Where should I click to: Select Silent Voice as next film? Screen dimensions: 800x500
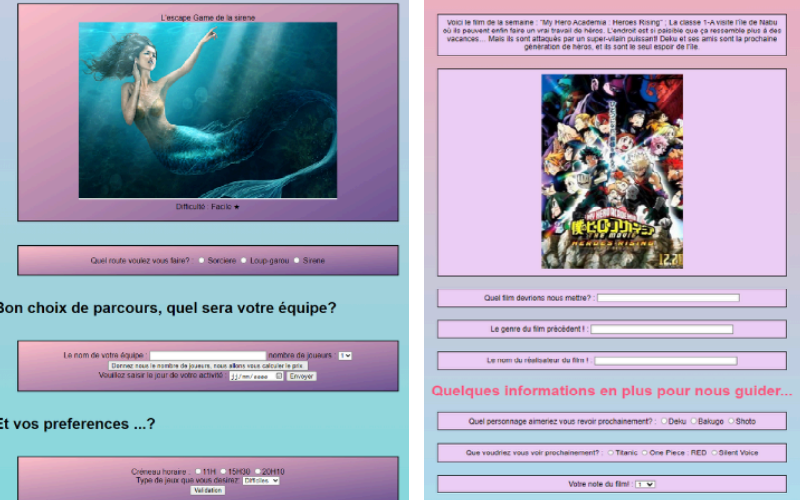click(714, 453)
